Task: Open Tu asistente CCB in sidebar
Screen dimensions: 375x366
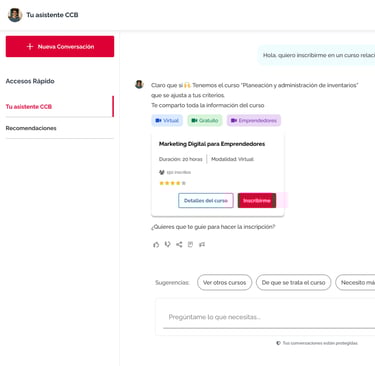Action: click(59, 107)
